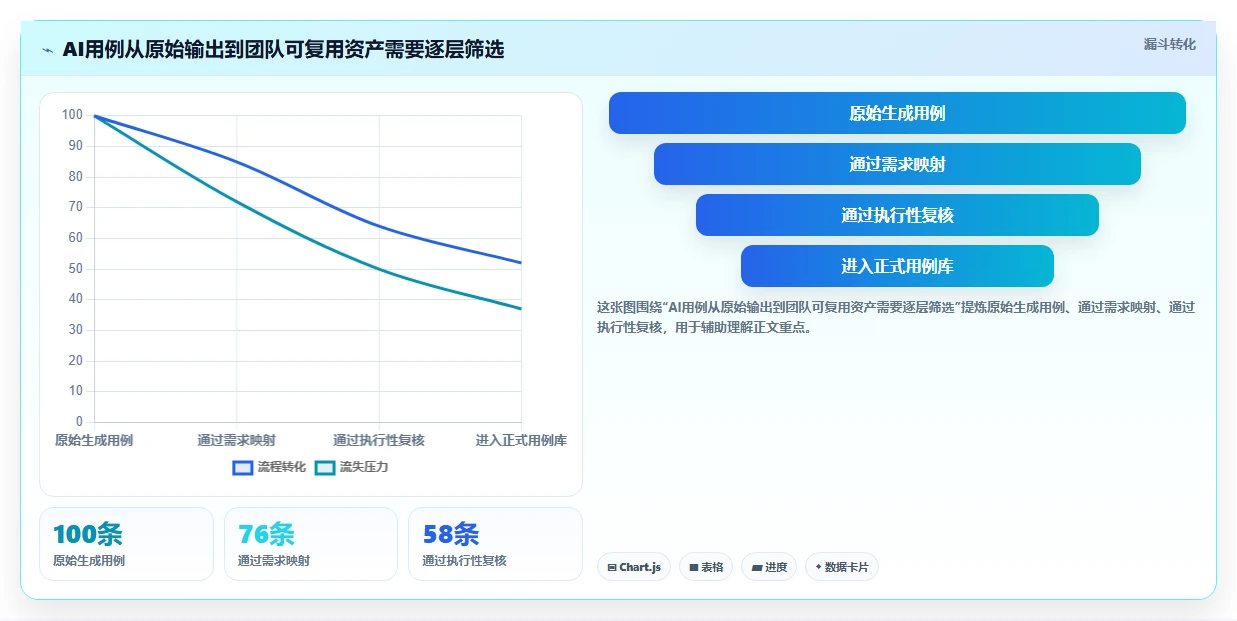Click the 数据卡片 tag icon
The width and height of the screenshot is (1237, 621).
pos(818,567)
